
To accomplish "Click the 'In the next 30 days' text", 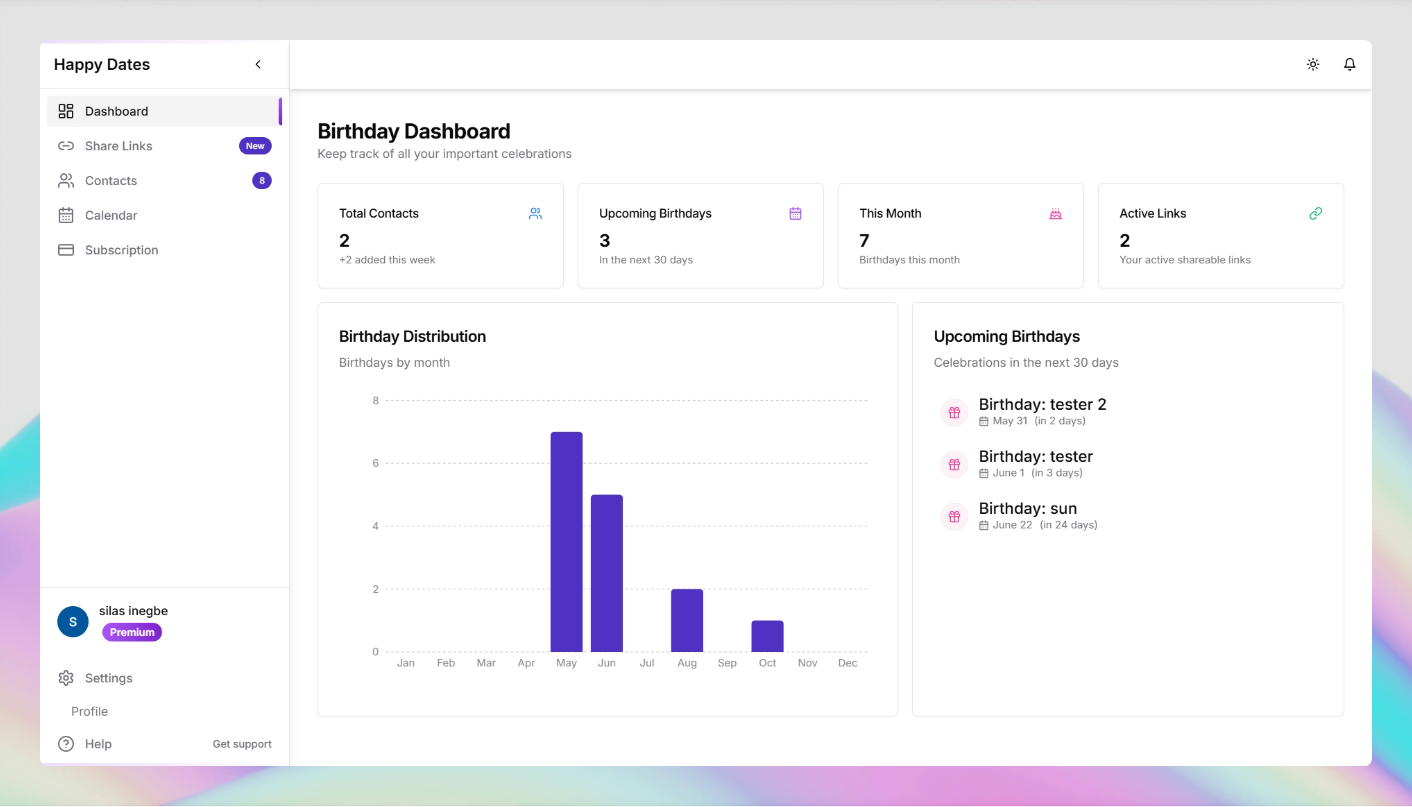I will (646, 260).
